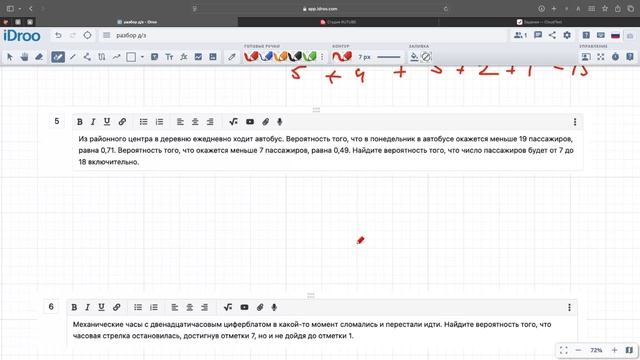Screen dimensions: 640x360
Task: Open shape options dropdown arrow
Action: [x=142, y=57]
